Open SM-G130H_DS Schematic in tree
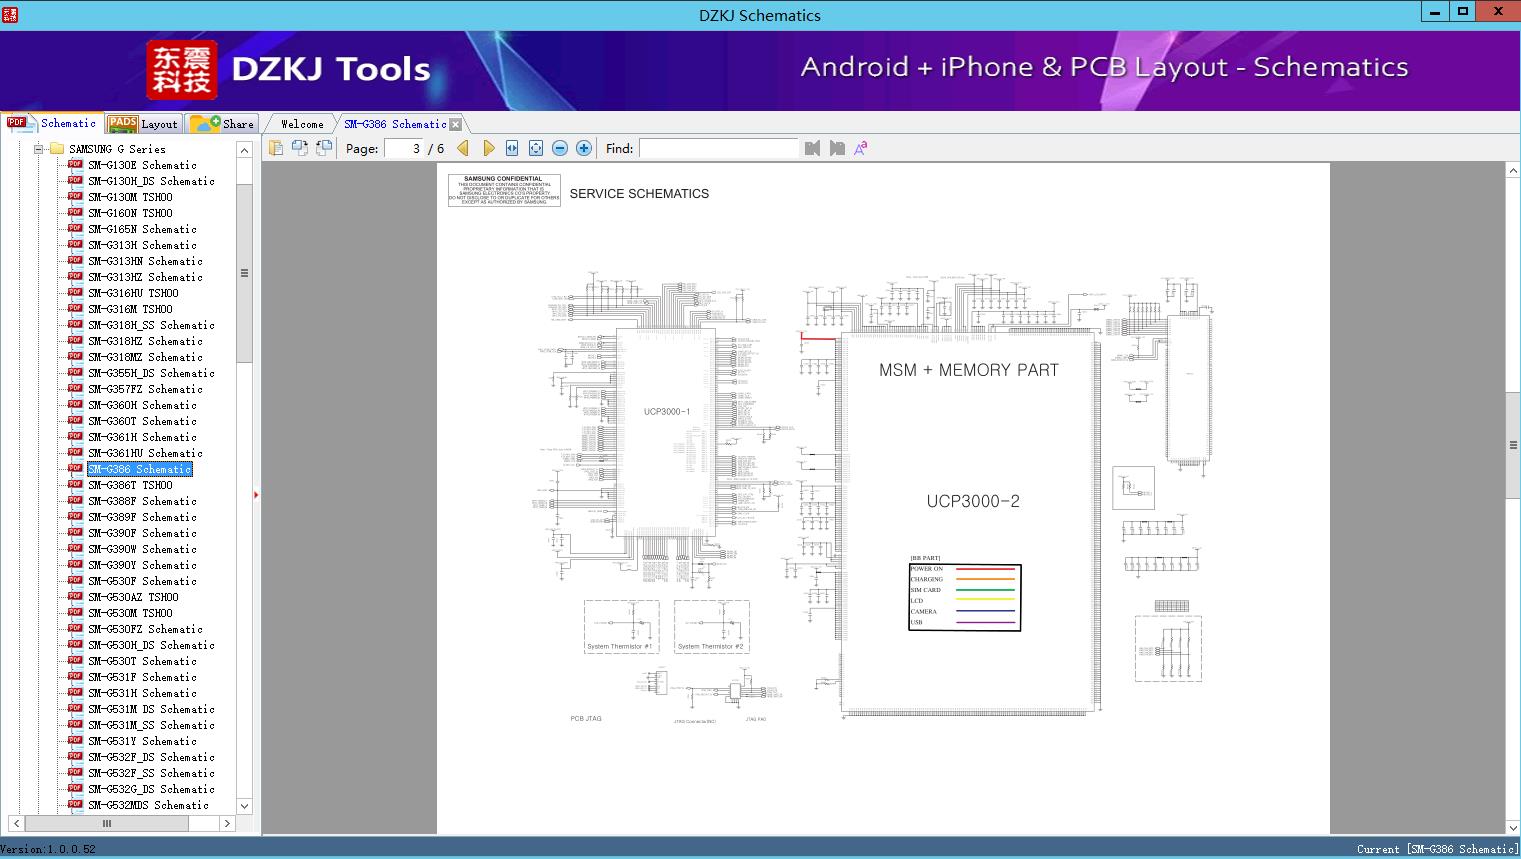Viewport: 1521px width, 859px height. (151, 181)
